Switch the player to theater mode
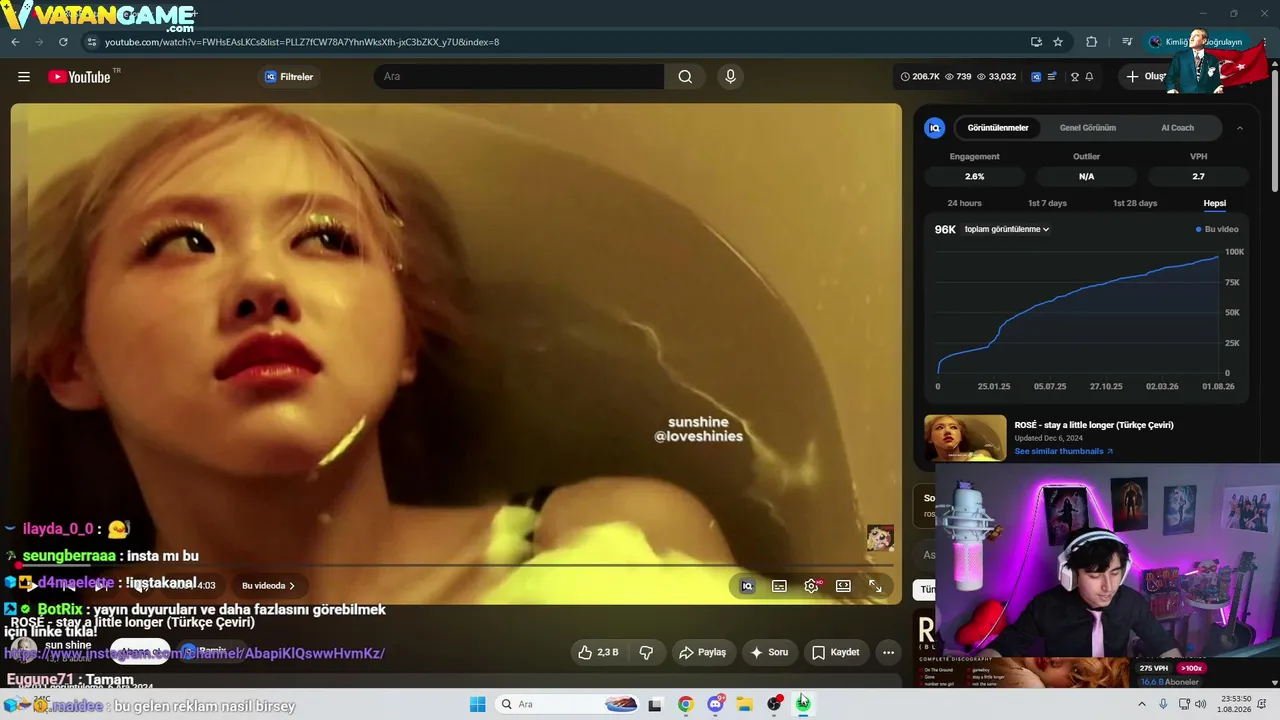 click(843, 586)
